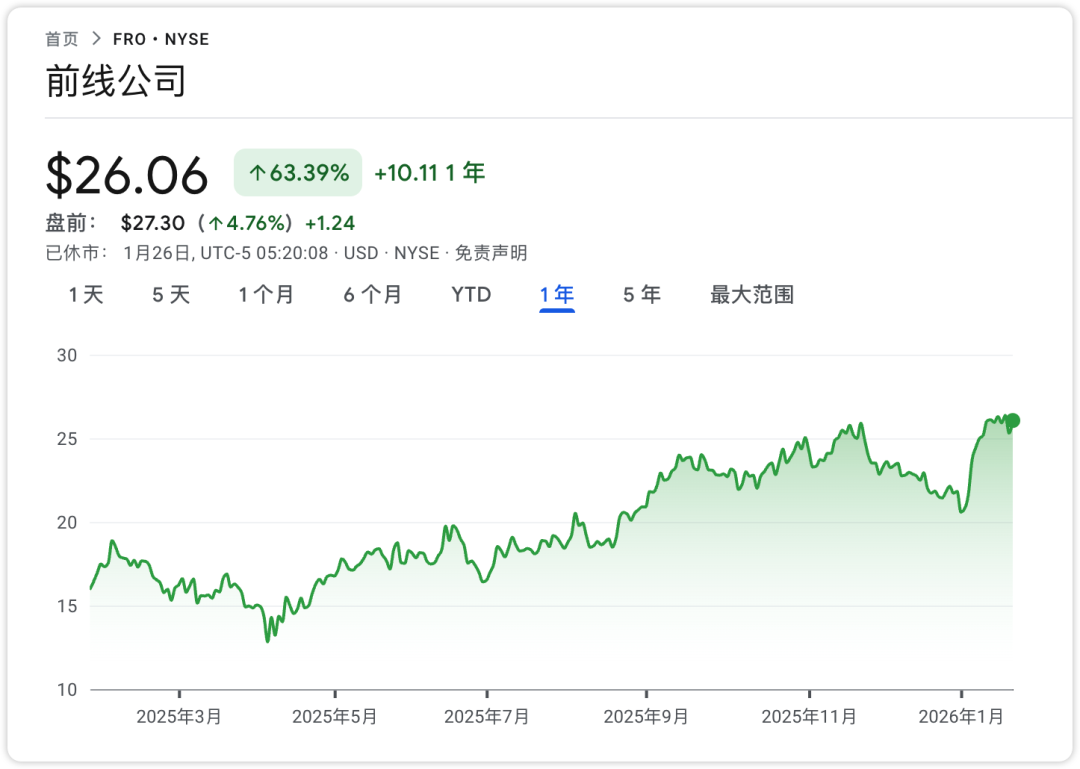Screen dimensions: 1080x769
Task: Click the 2025年3月 x-axis label
Action: point(179,717)
